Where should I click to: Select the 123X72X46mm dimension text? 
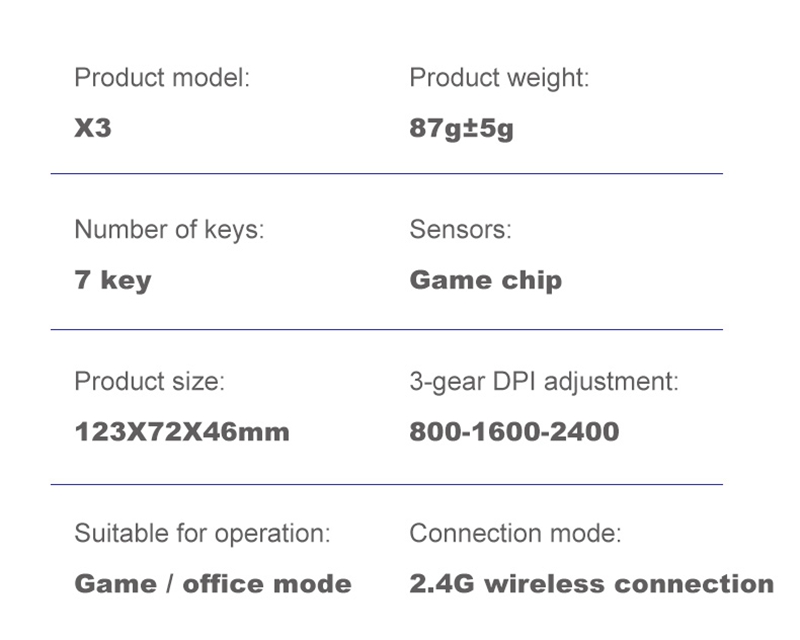click(x=182, y=432)
